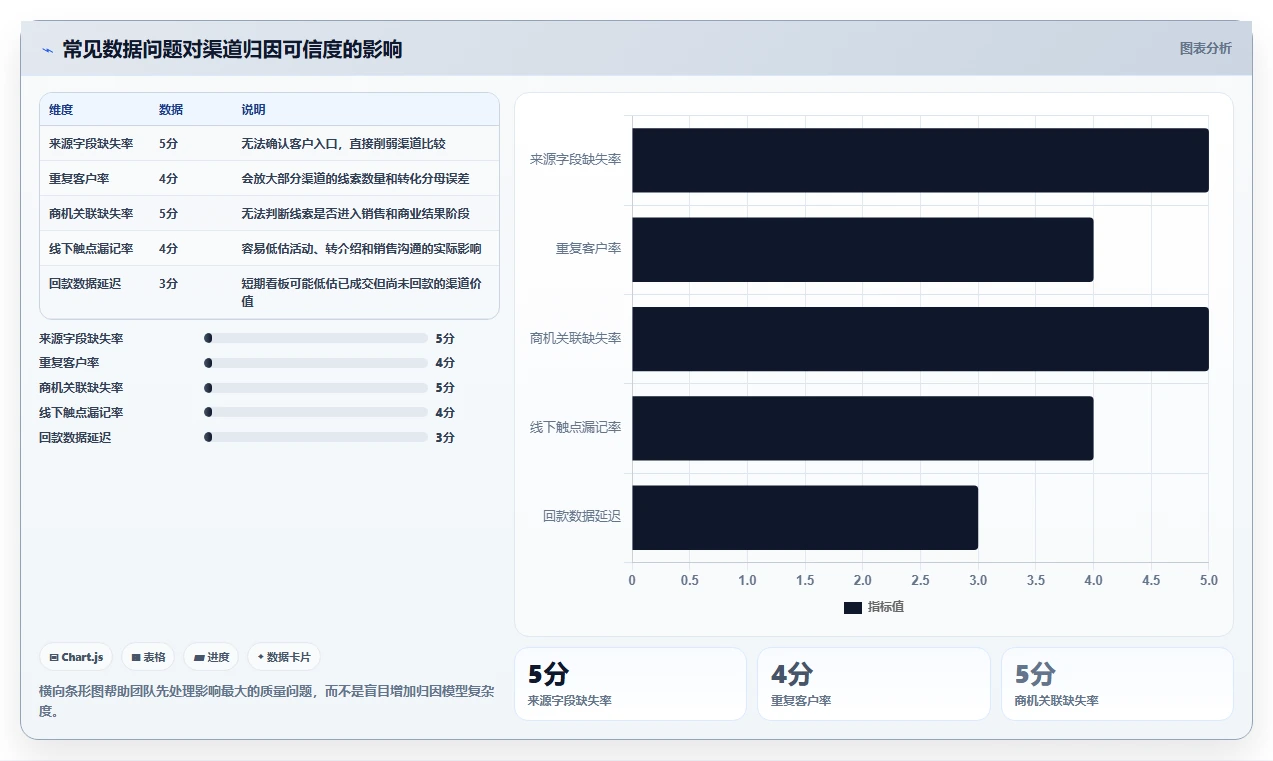Image resolution: width=1273 pixels, height=761 pixels.
Task: Click description 短期看板可能低估已成交但尚未回款的渠道价值
Action: coord(361,293)
